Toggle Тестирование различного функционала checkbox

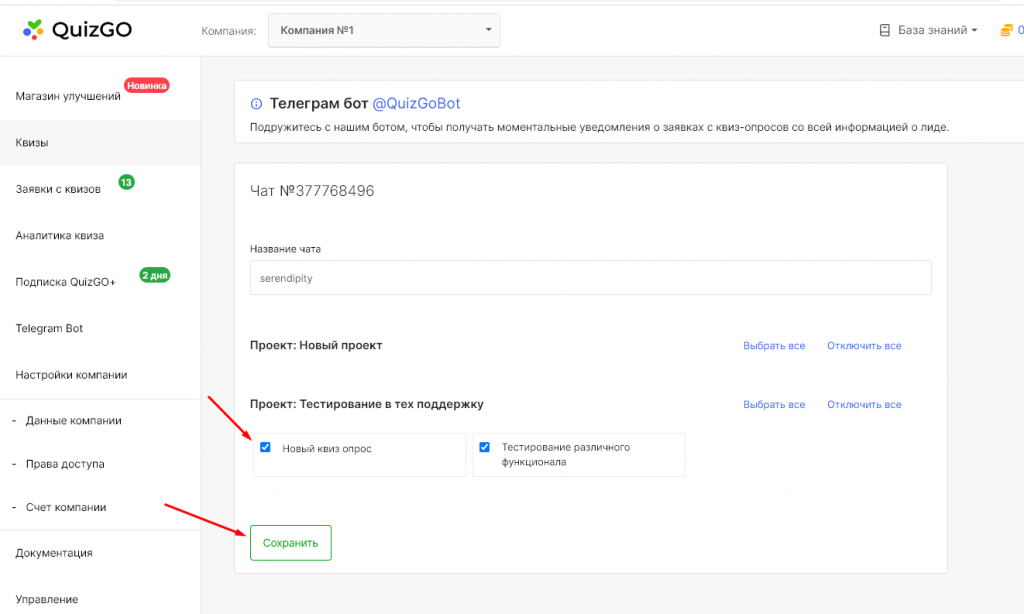point(485,447)
